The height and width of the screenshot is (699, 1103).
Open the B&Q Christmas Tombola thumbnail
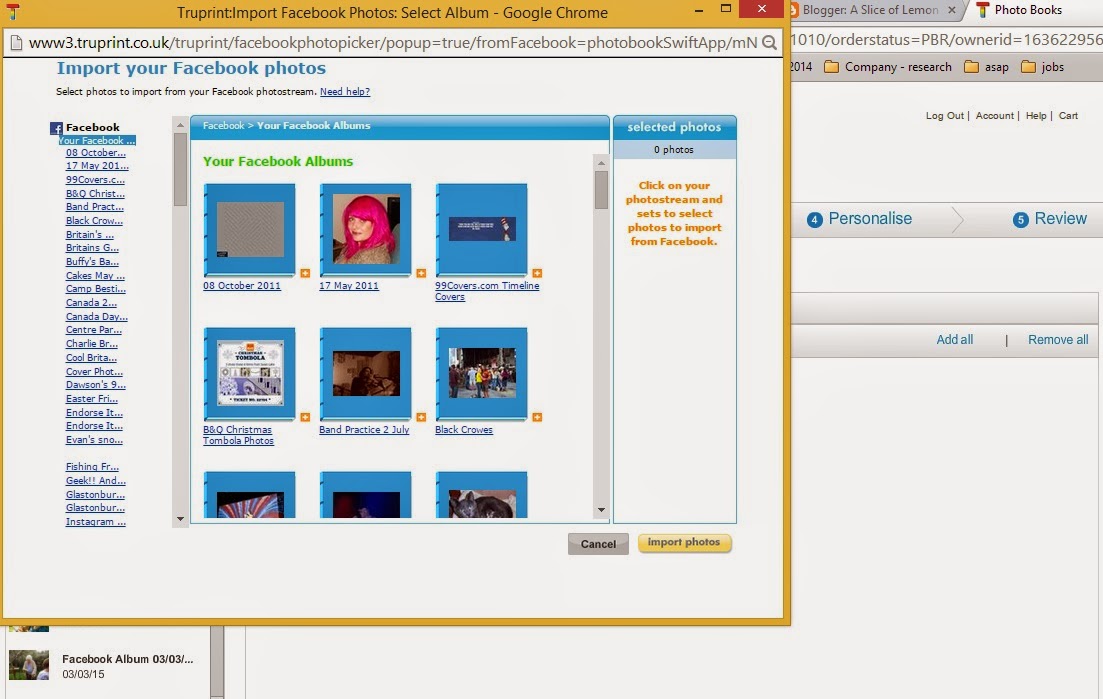250,373
